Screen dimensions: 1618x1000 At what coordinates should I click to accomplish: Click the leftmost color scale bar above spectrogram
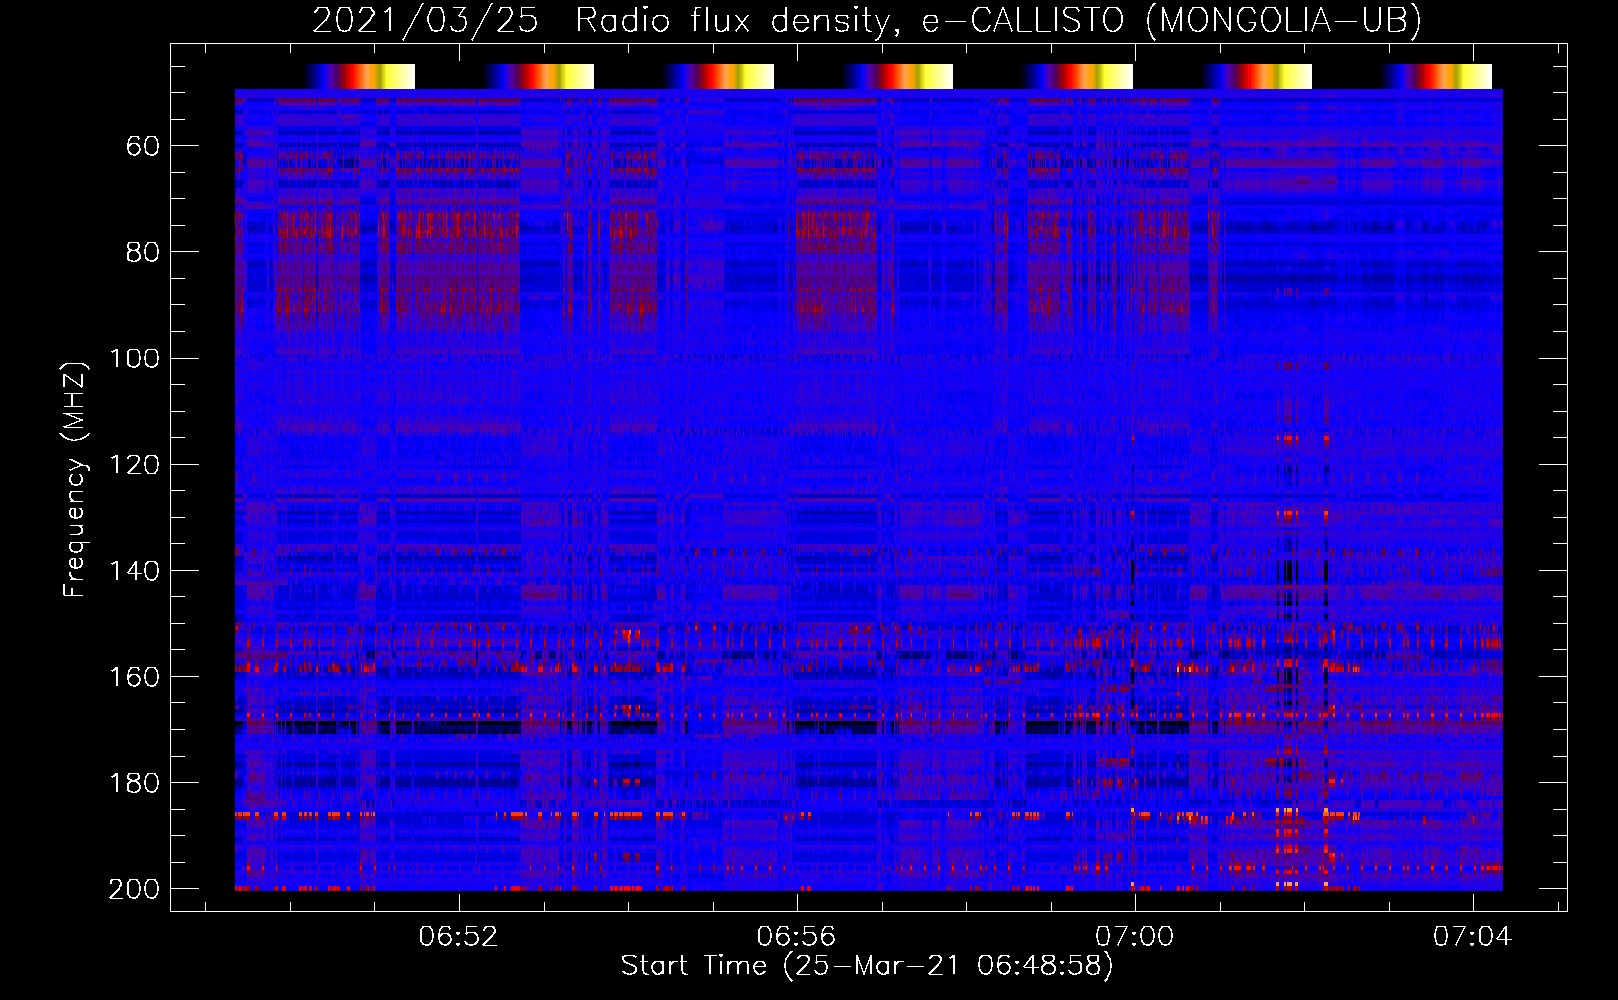click(x=359, y=77)
